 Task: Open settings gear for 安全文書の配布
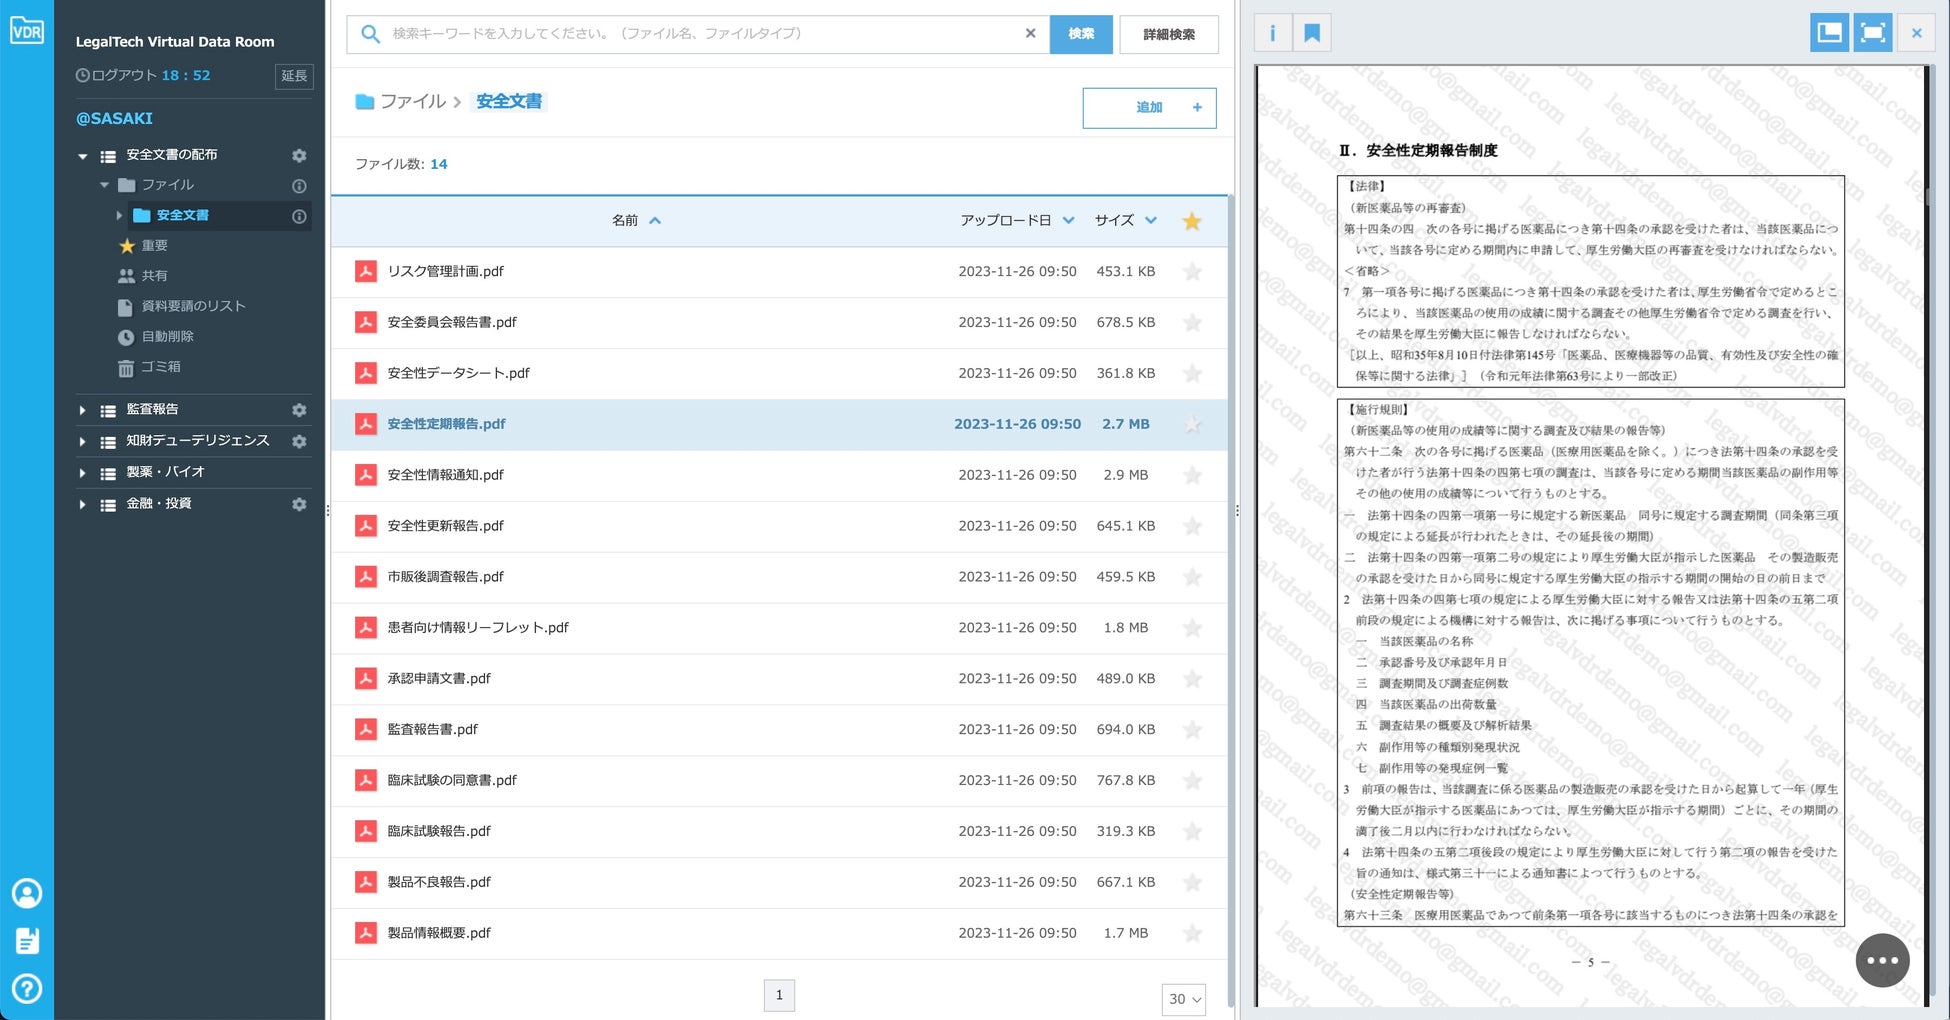(x=299, y=155)
